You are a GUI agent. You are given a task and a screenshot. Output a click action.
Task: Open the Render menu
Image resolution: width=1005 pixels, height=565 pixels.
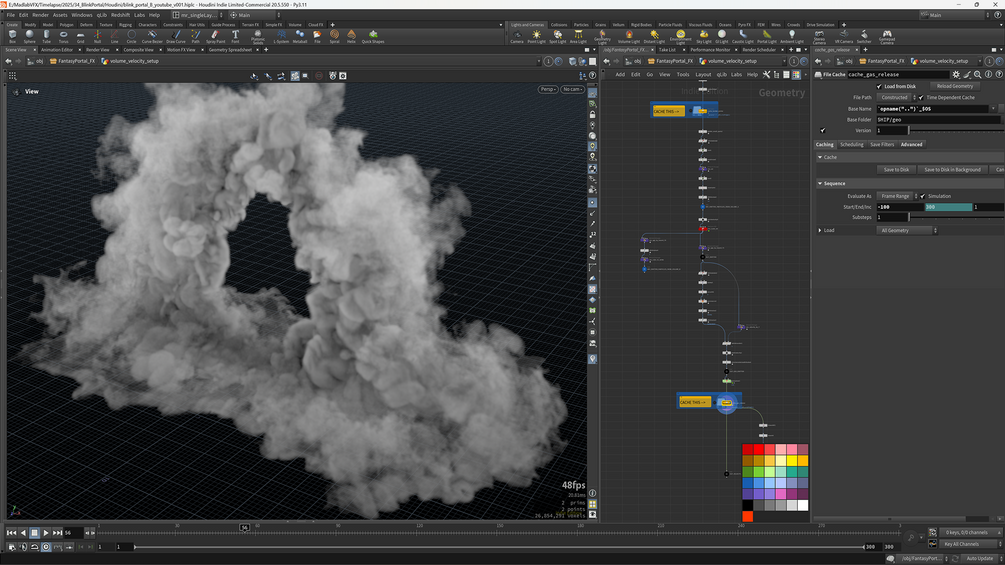40,15
